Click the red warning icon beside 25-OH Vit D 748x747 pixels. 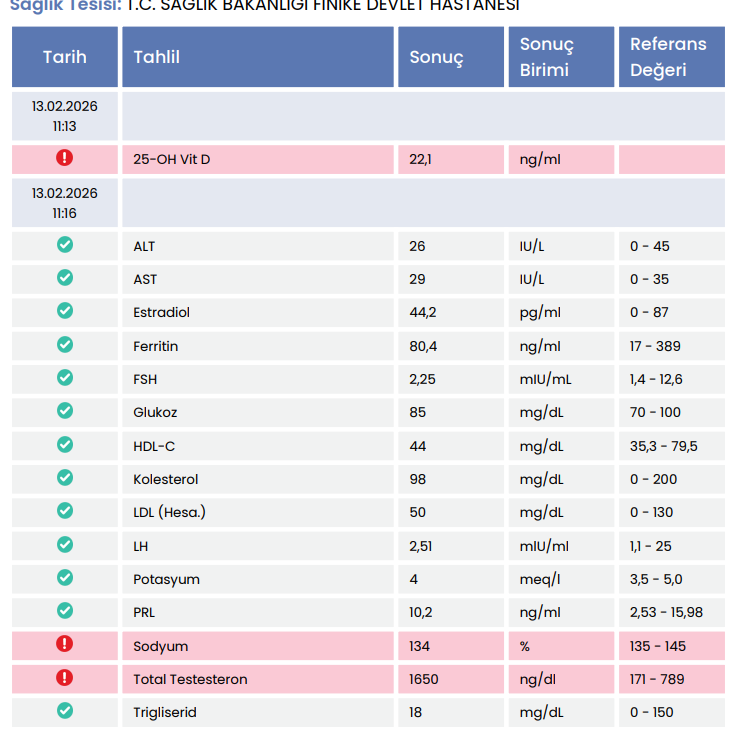[64, 157]
